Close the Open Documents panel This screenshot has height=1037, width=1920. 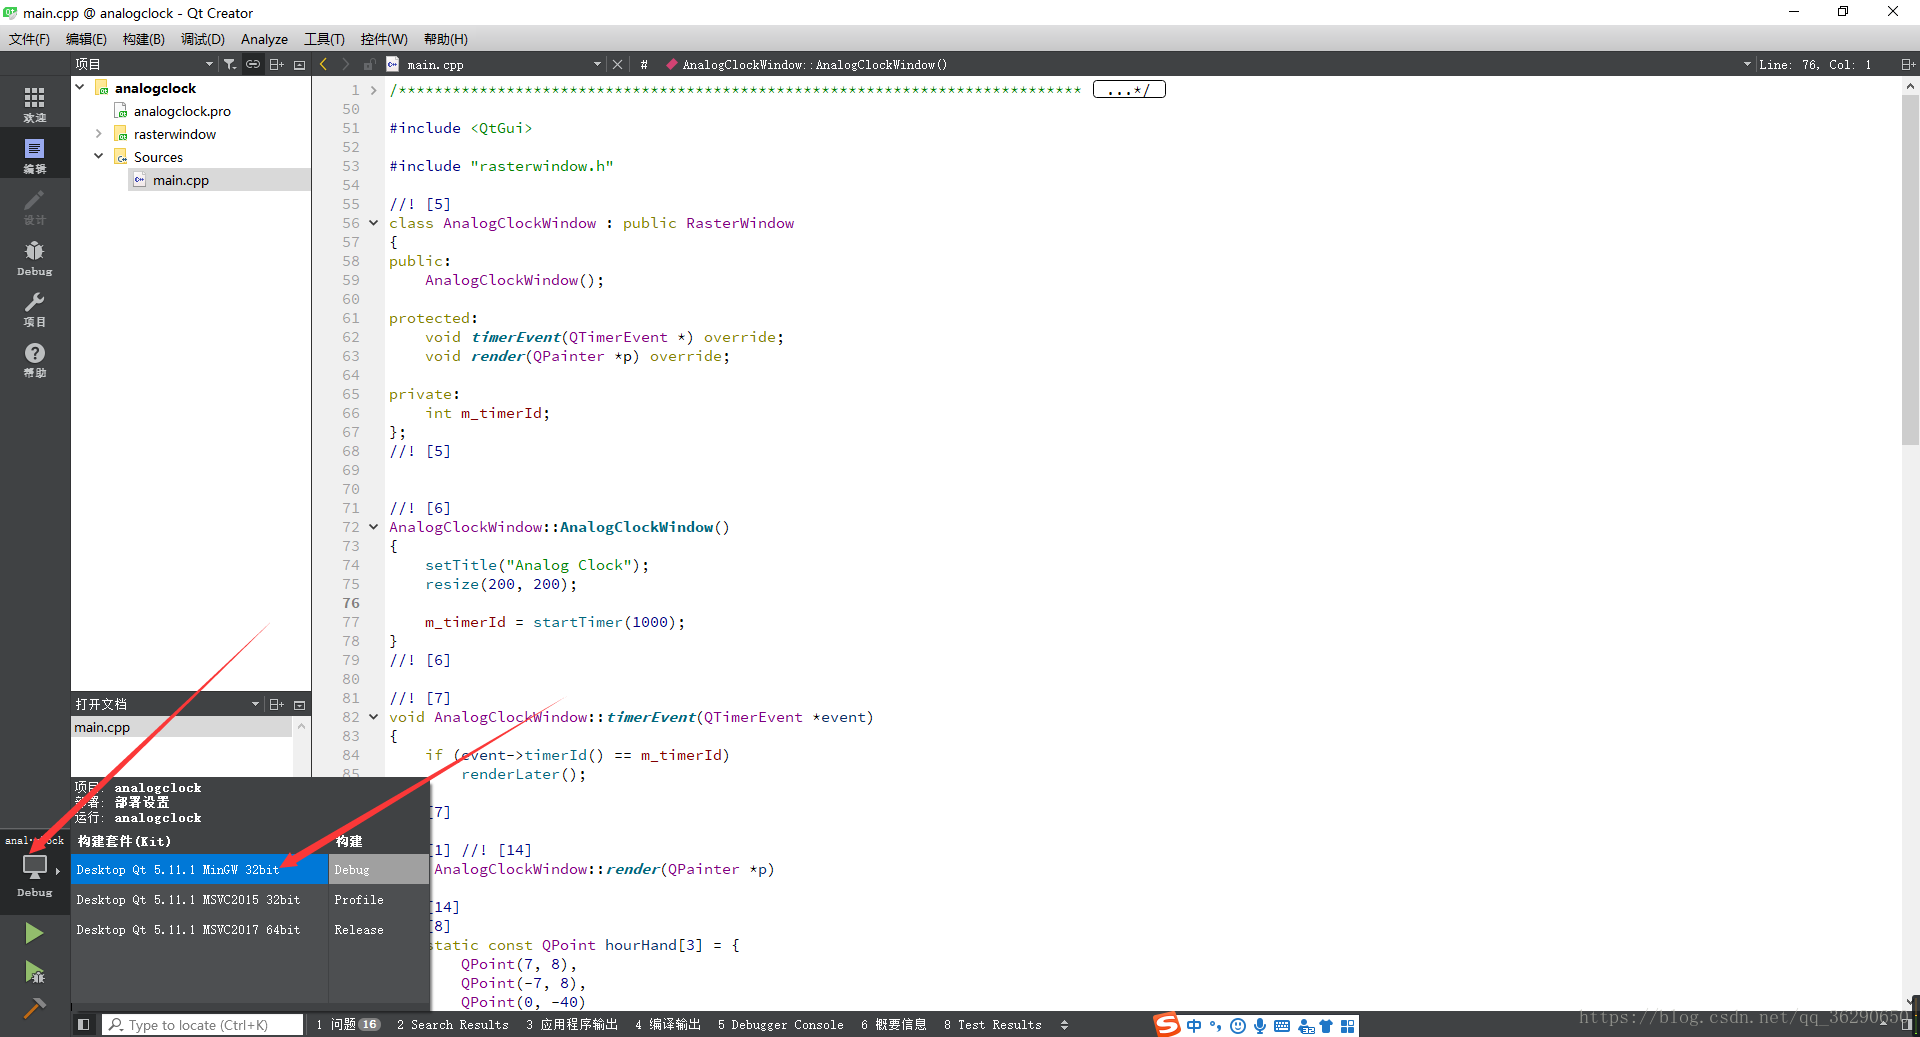(x=299, y=704)
